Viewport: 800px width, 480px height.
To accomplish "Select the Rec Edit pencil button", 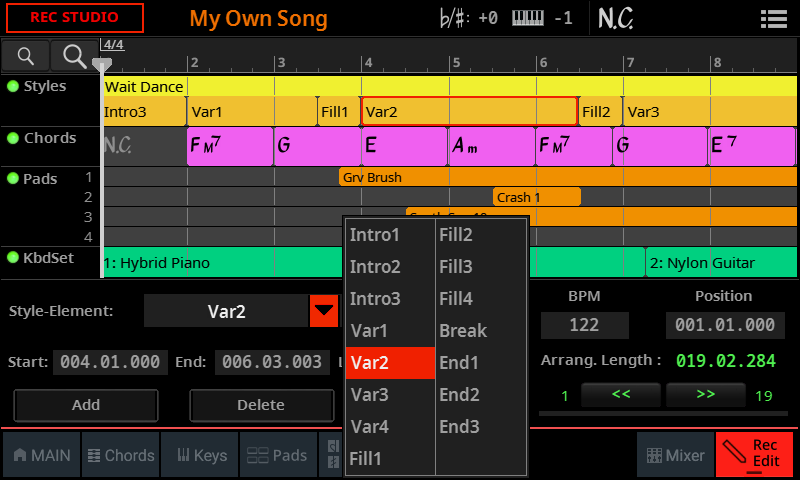I will (755, 454).
